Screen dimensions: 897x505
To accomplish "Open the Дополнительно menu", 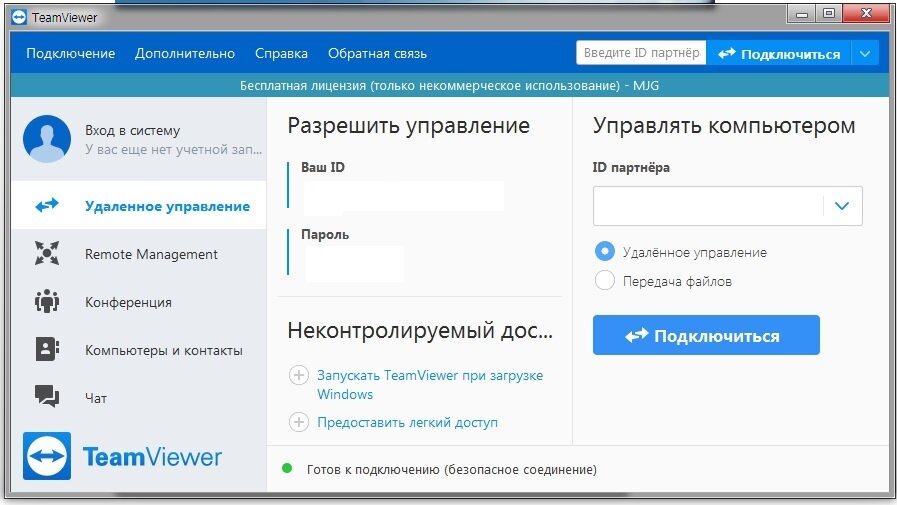I will tap(185, 54).
